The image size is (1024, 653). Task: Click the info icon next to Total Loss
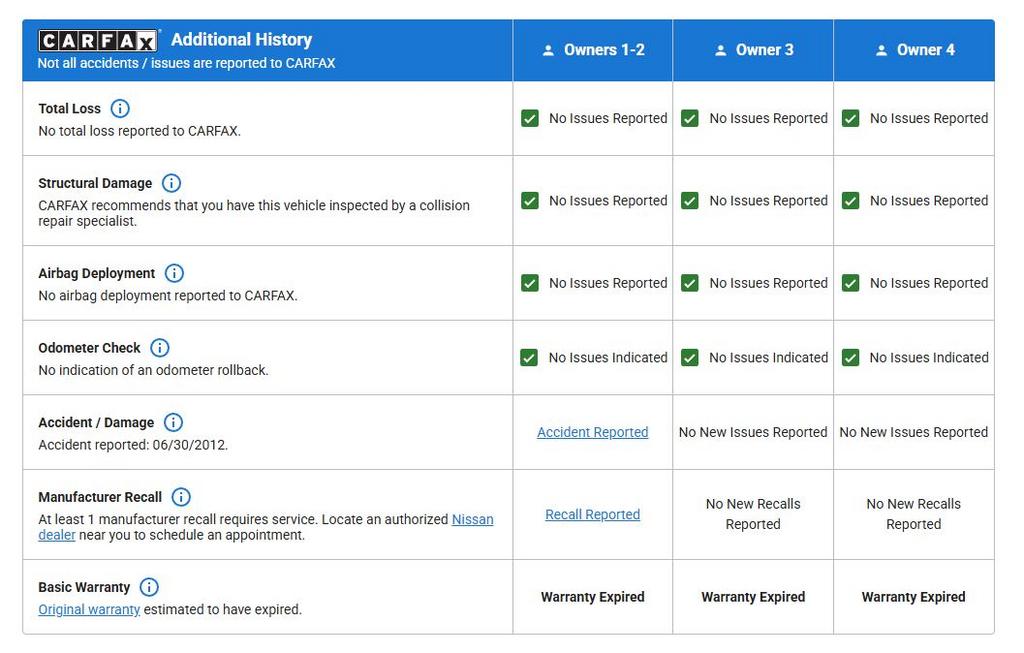pyautogui.click(x=120, y=108)
